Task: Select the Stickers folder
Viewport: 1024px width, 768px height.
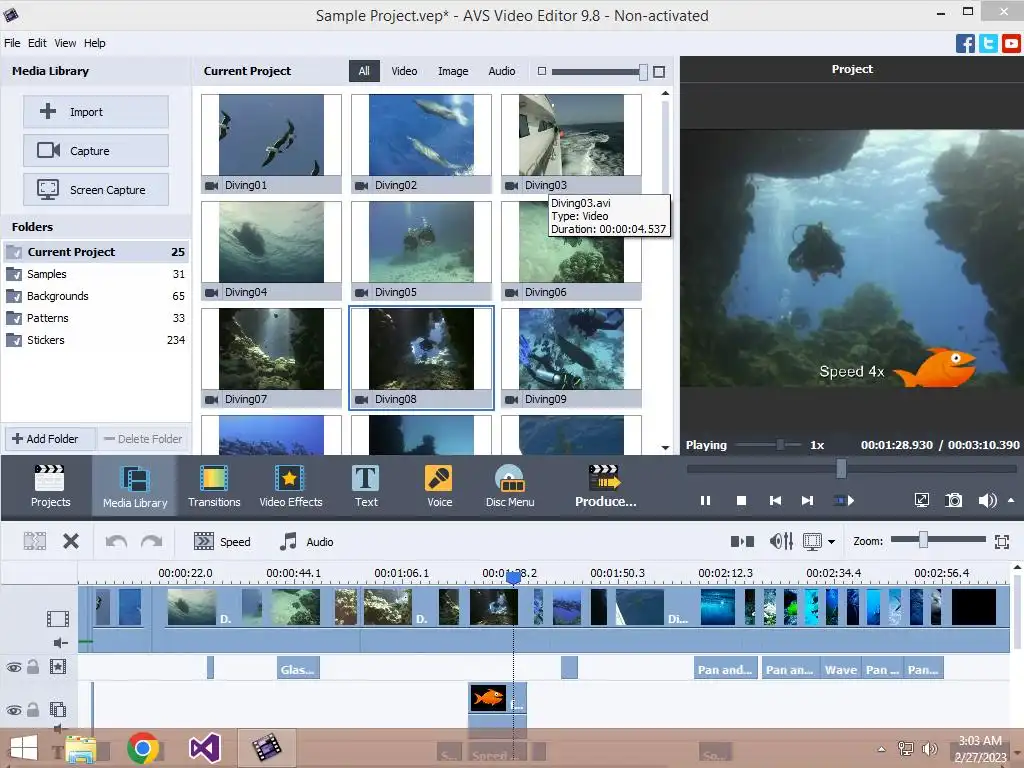Action: [96, 340]
